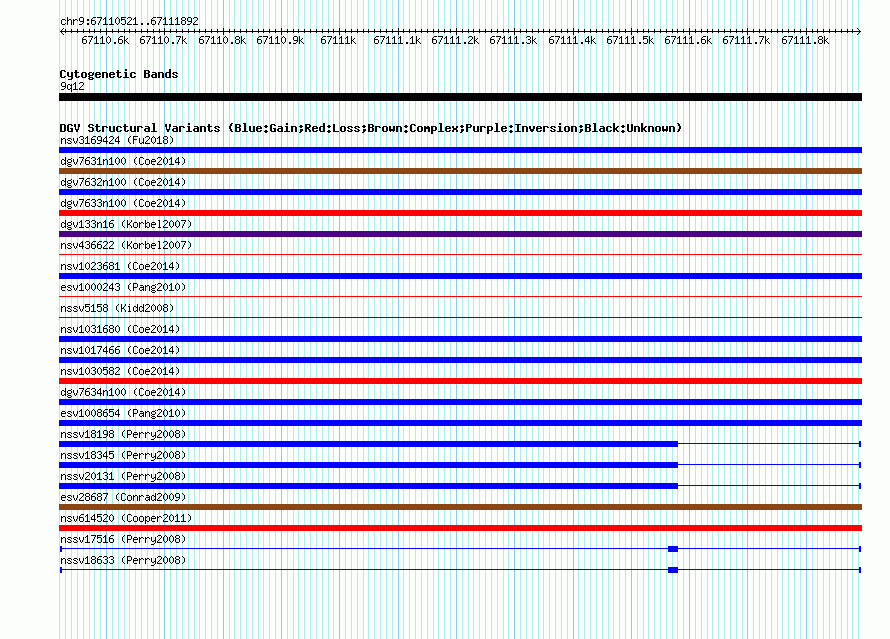Select the red nsv614520 loss bar
This screenshot has width=890, height=639.
tap(460, 528)
